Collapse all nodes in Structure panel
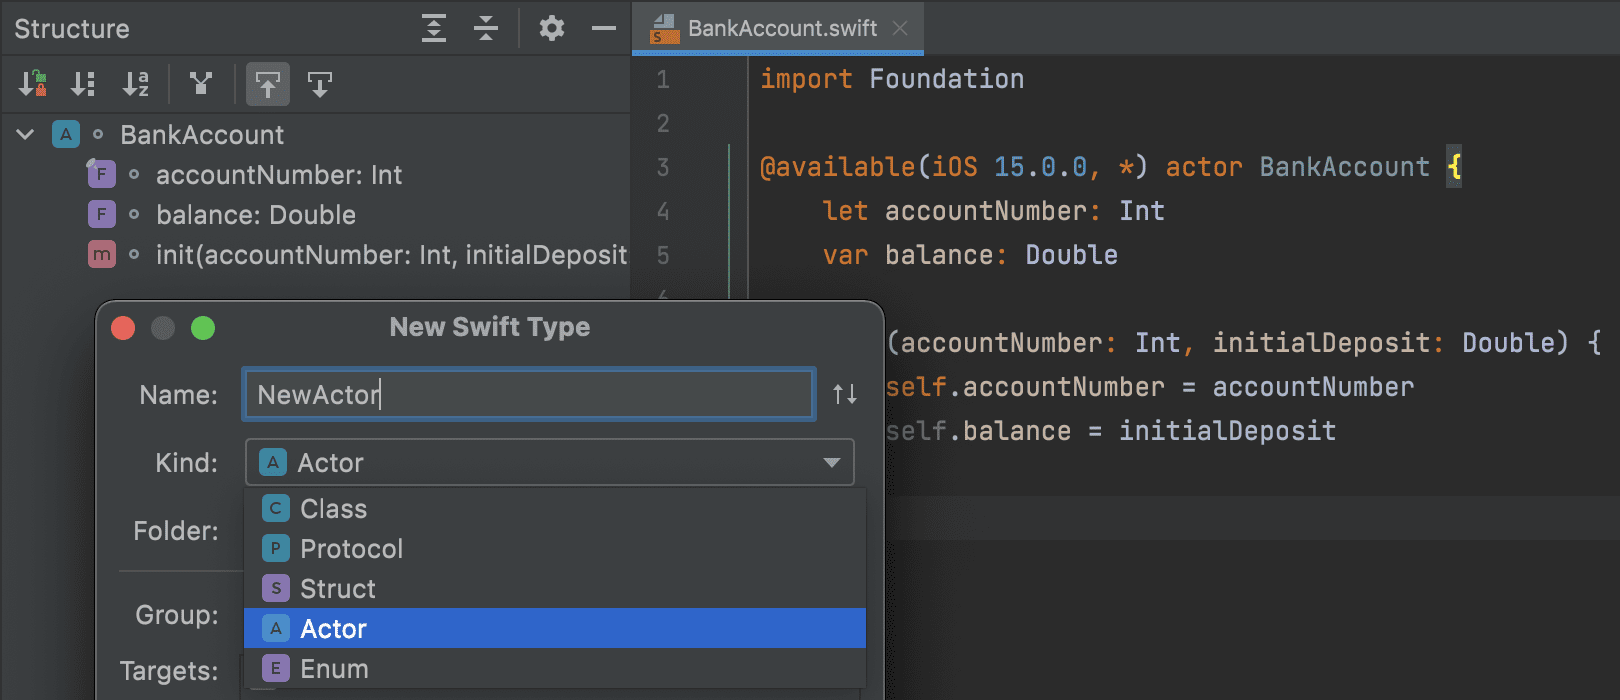 pos(486,28)
